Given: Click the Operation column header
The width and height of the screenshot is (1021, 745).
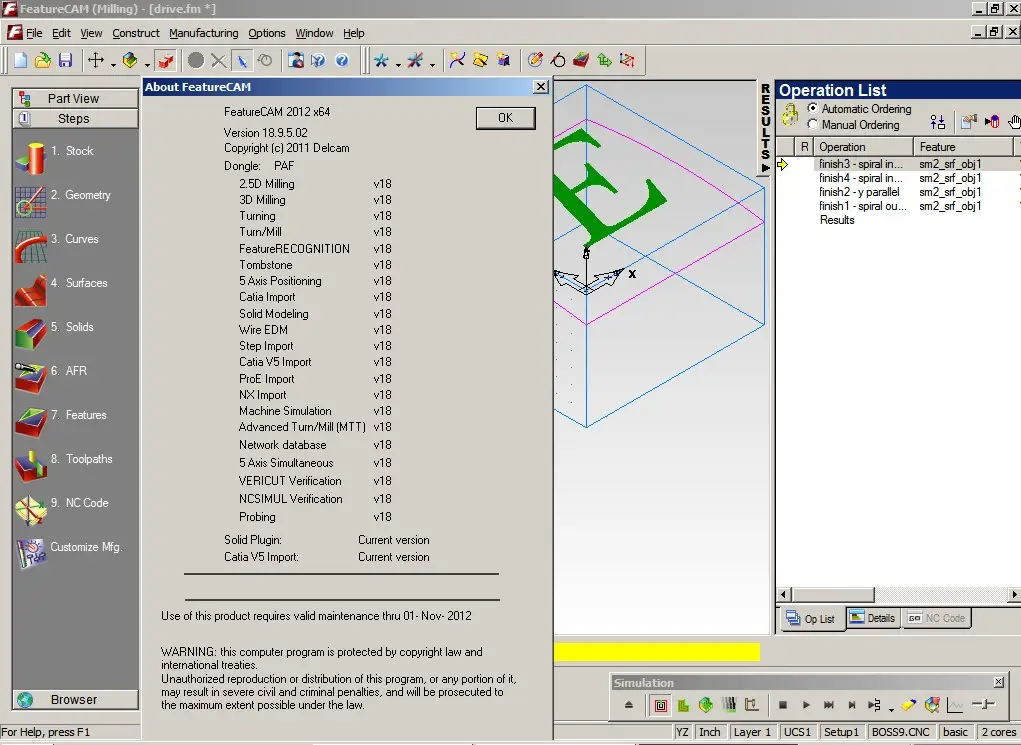Looking at the screenshot, I should (x=863, y=147).
